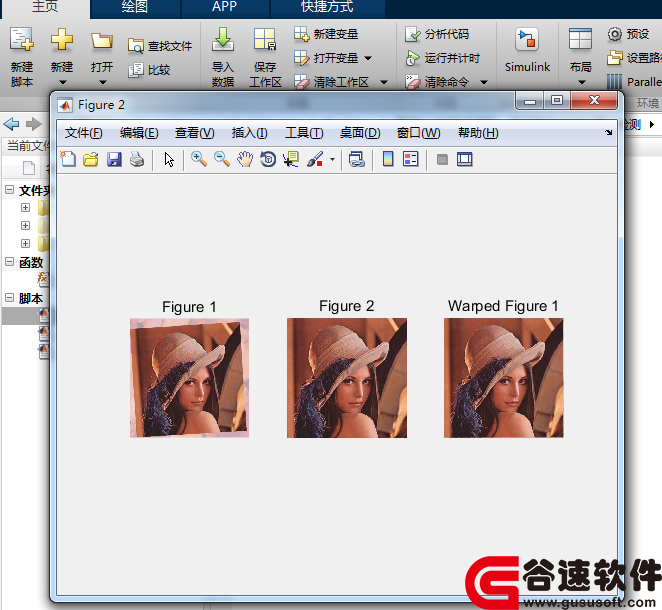Switch to 绘图 tab in MATLAB
This screenshot has width=662, height=610.
(135, 8)
